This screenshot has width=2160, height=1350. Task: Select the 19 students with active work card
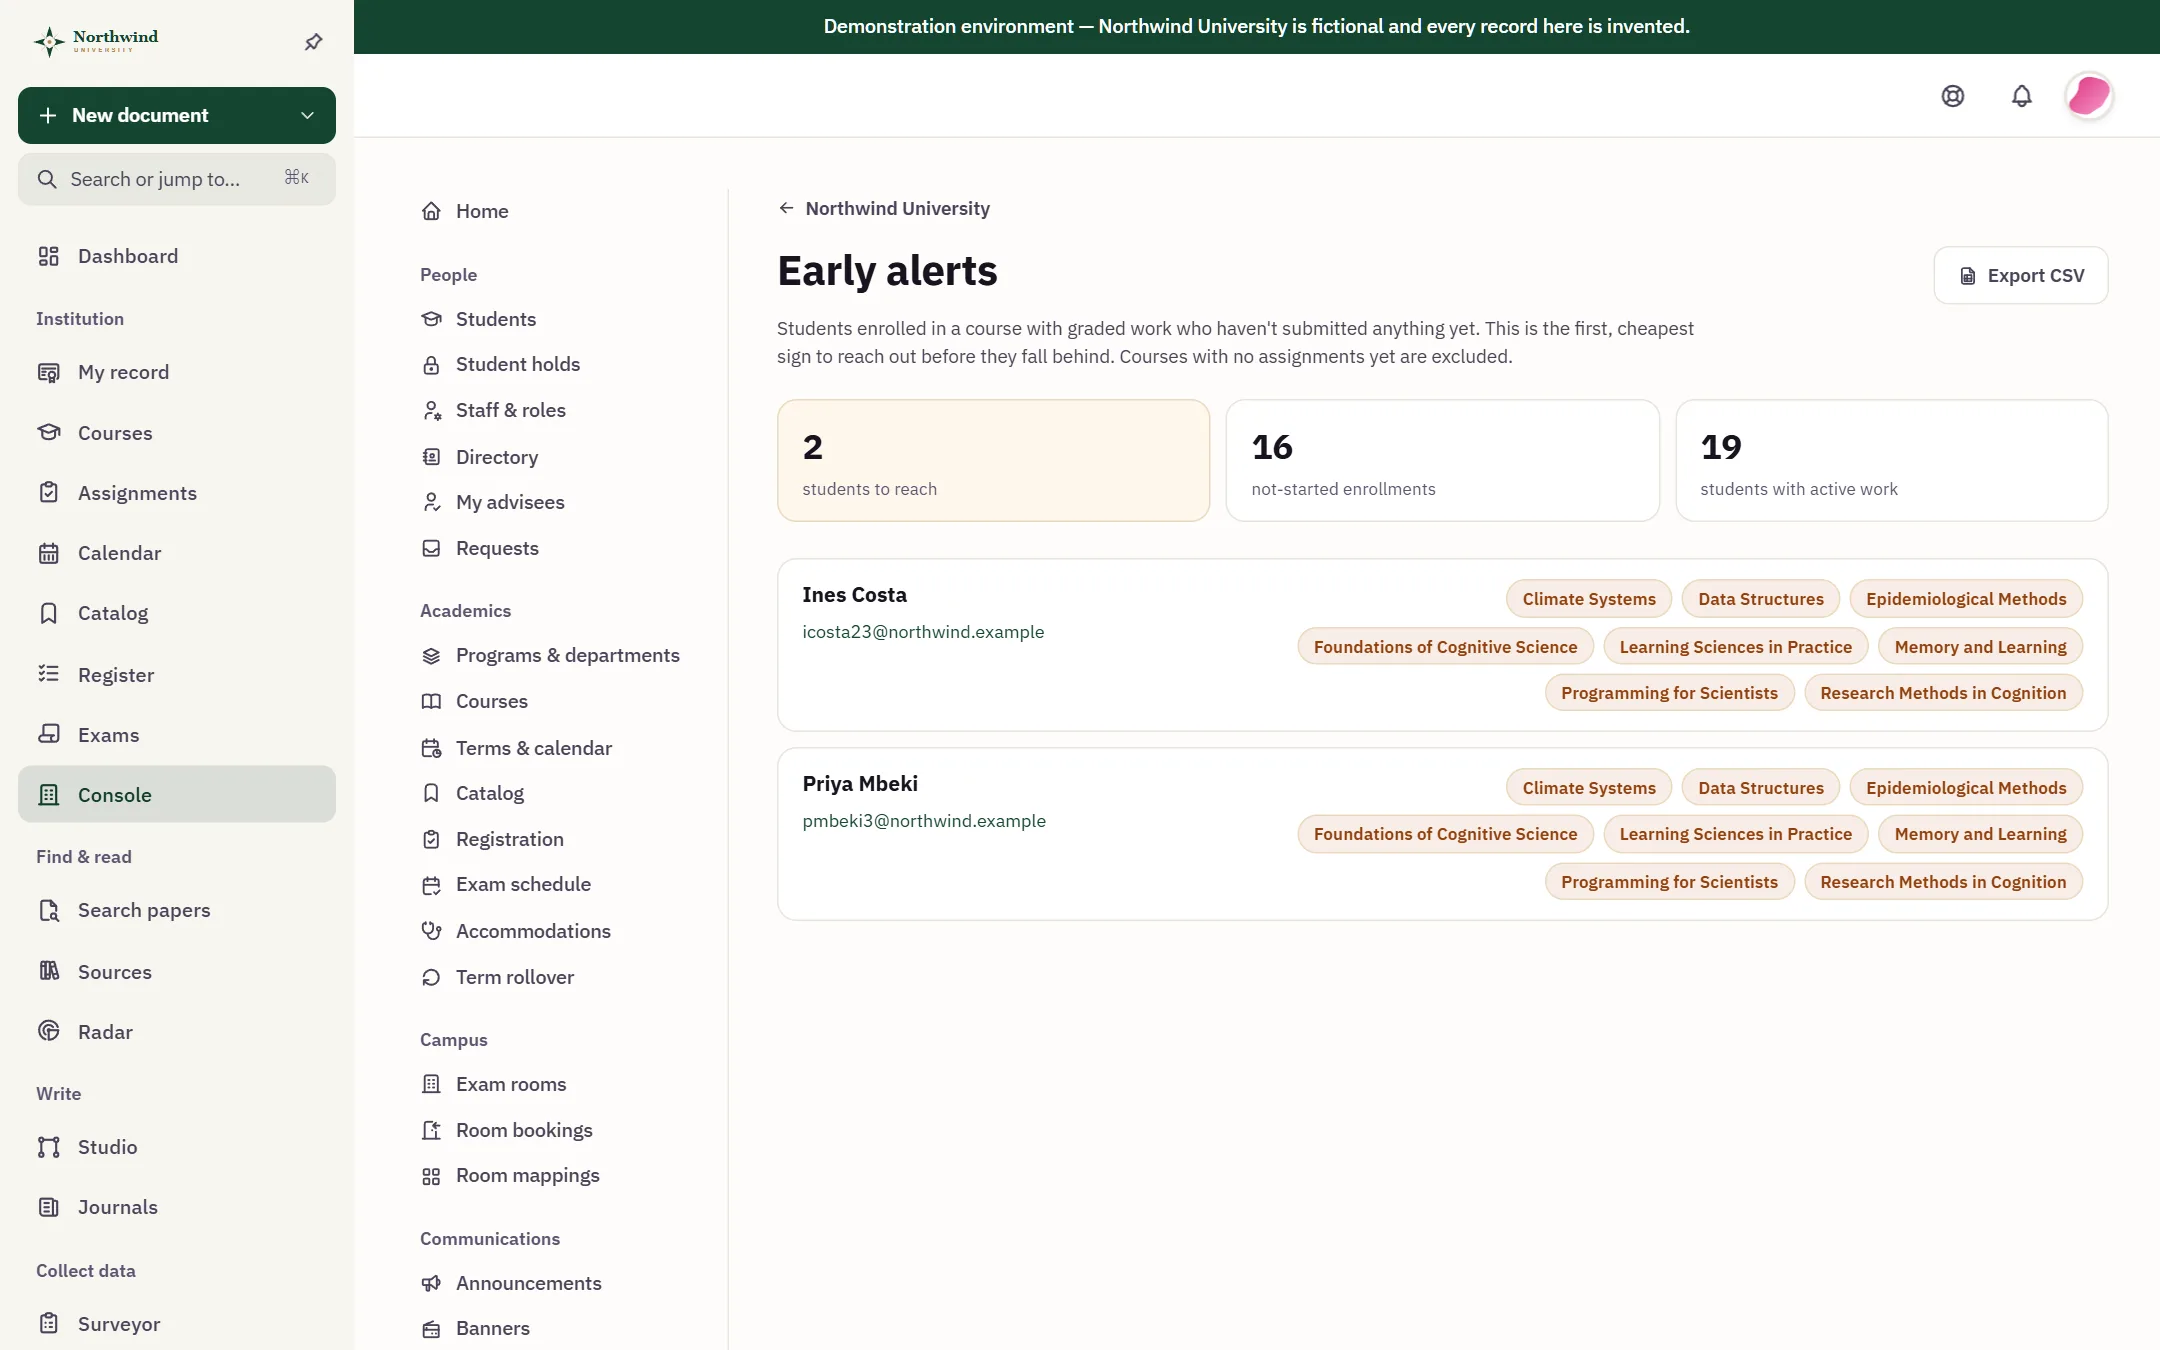1891,460
